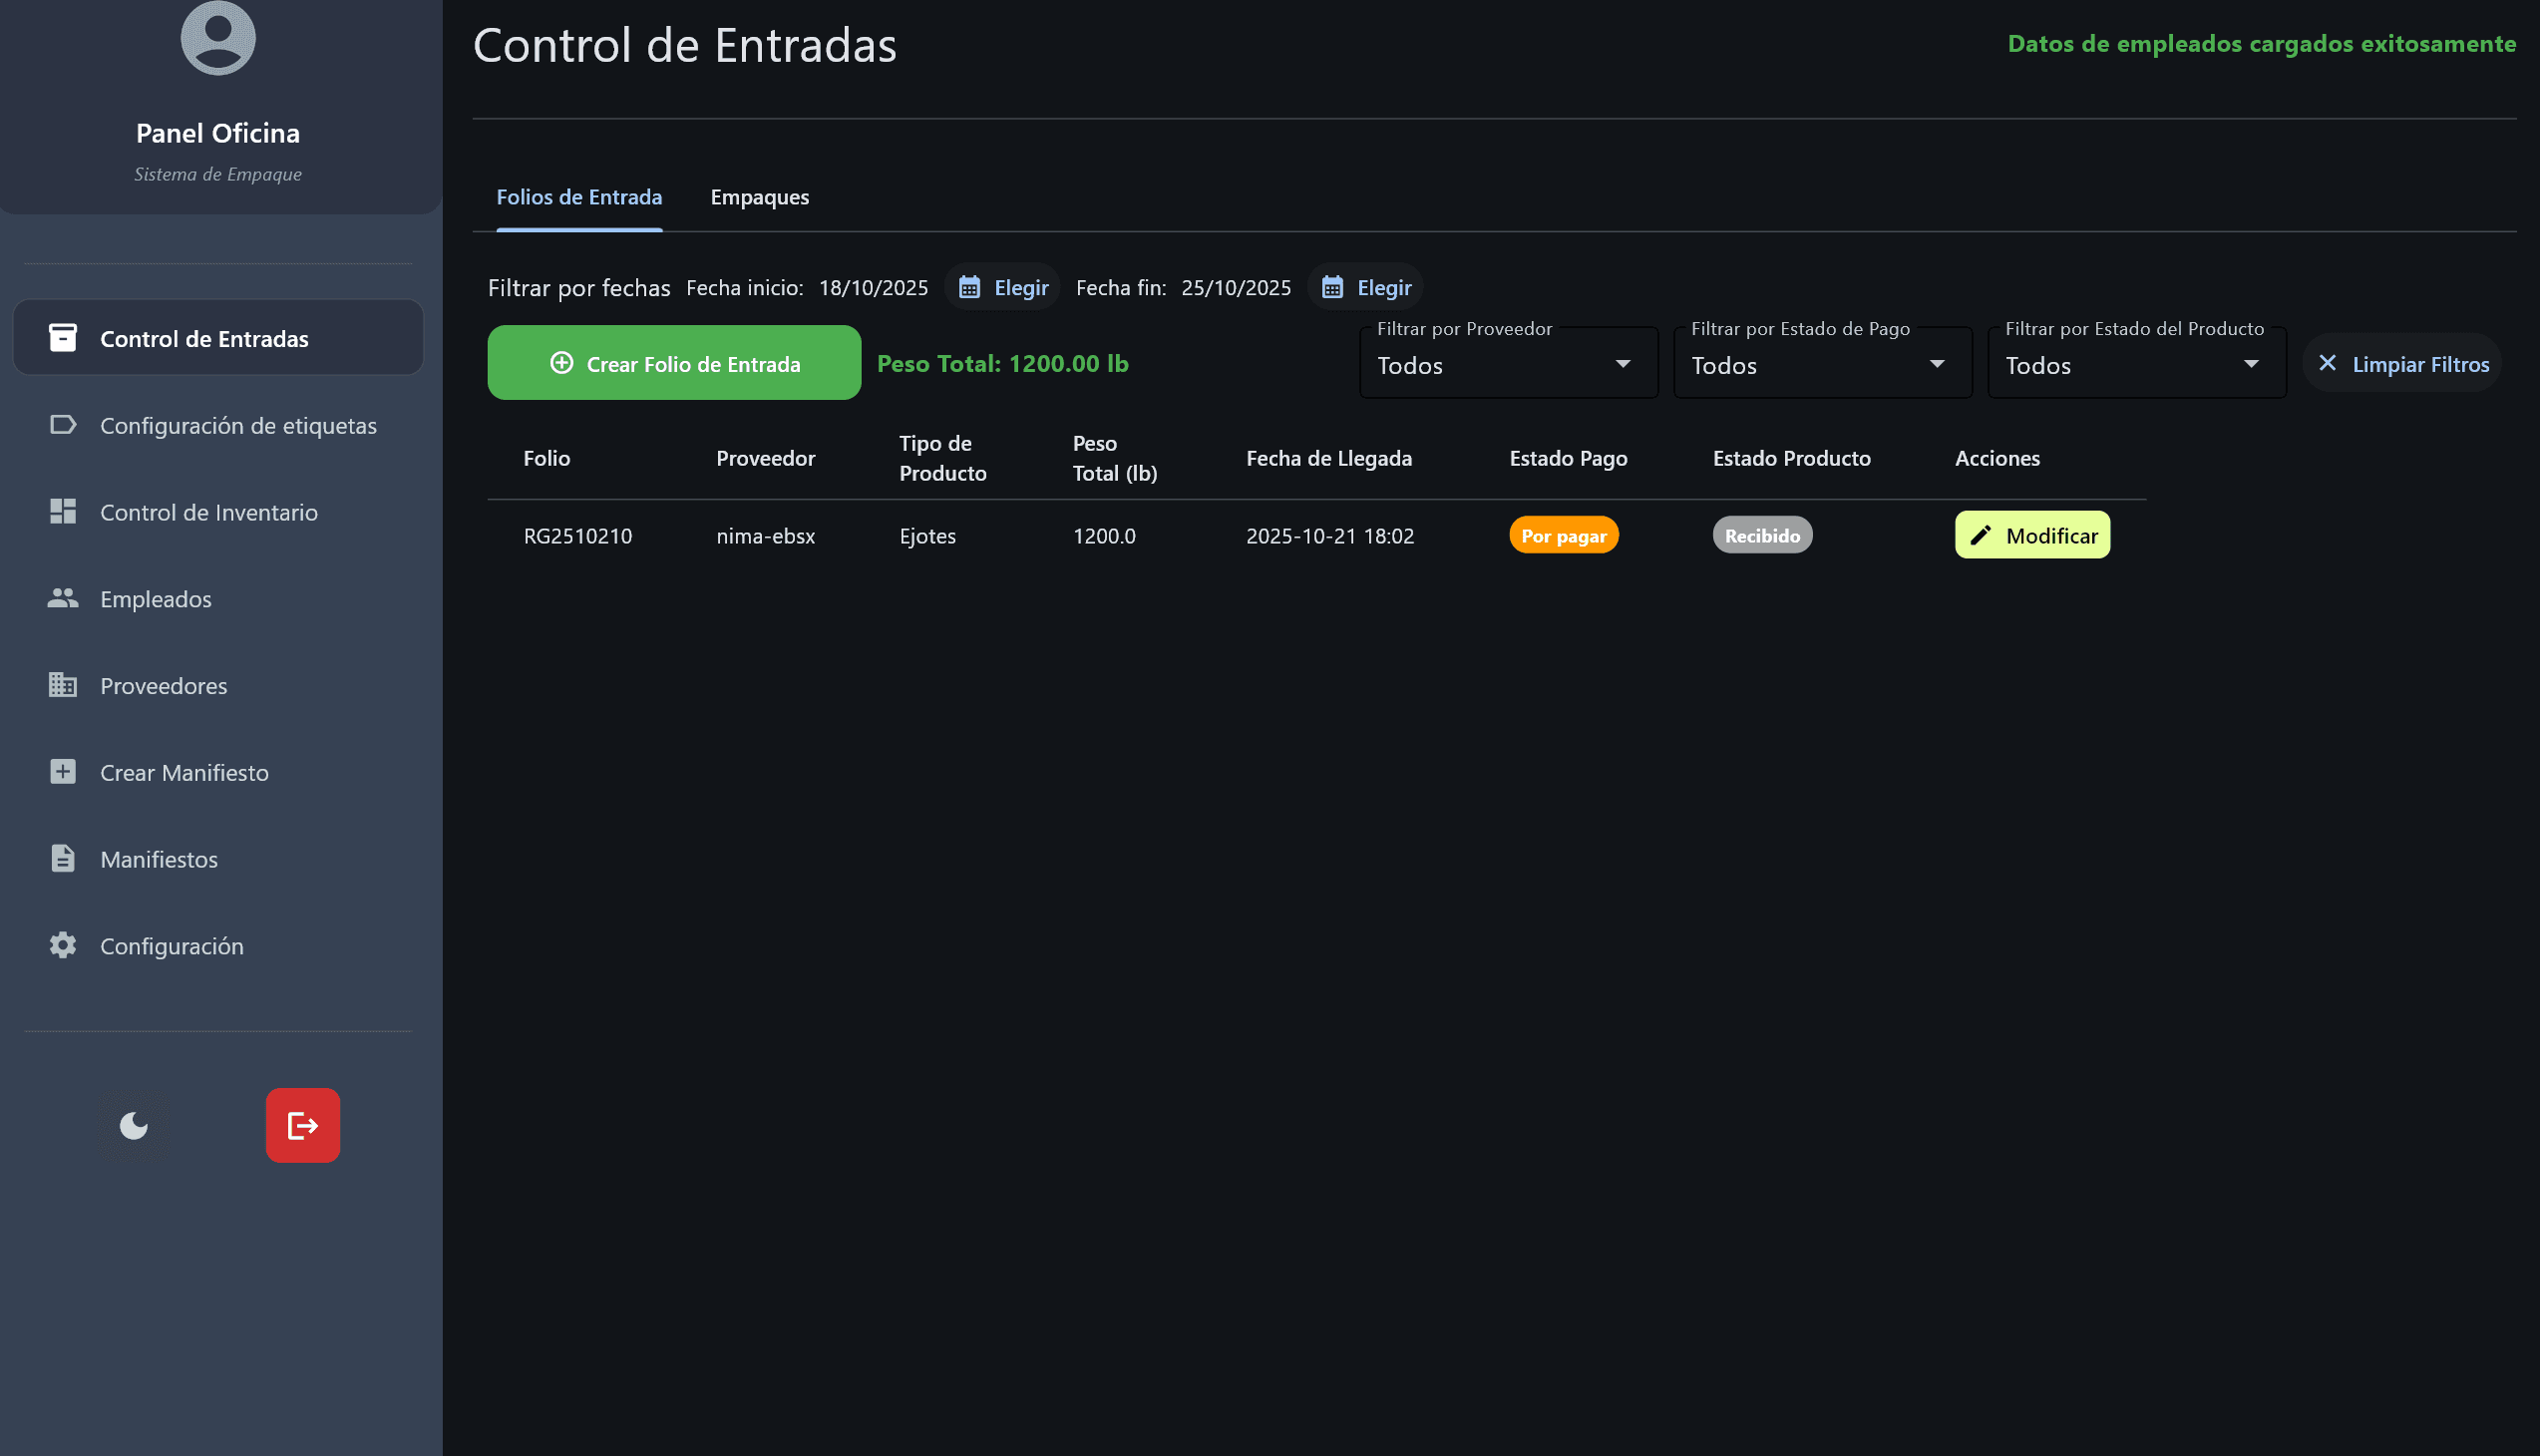
Task: Switch to the Empaques tab
Action: pyautogui.click(x=760, y=197)
